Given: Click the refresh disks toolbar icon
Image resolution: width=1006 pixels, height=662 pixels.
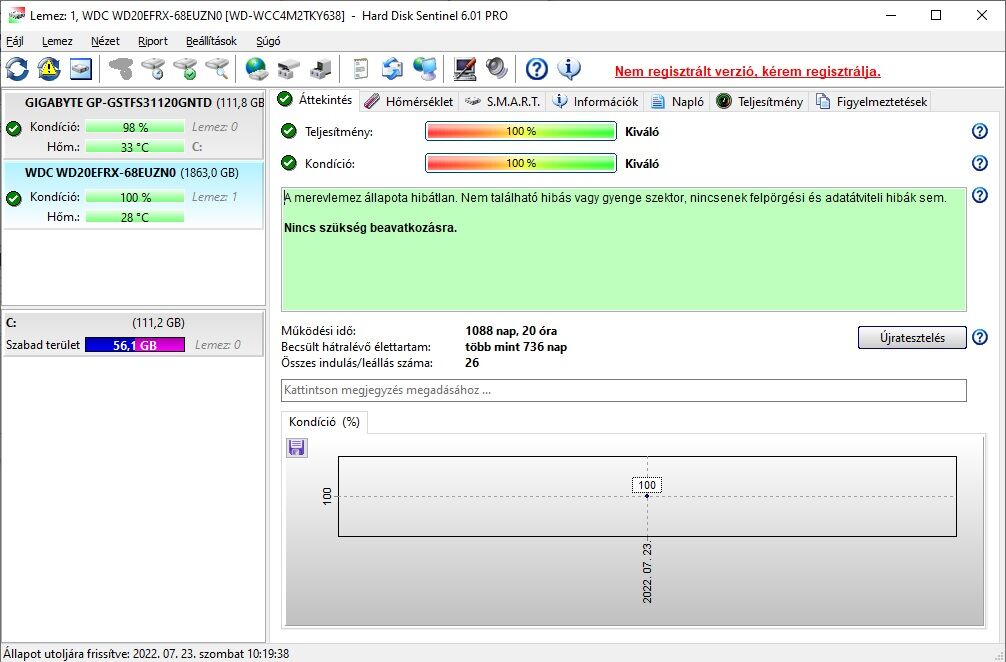Looking at the screenshot, I should tap(17, 68).
